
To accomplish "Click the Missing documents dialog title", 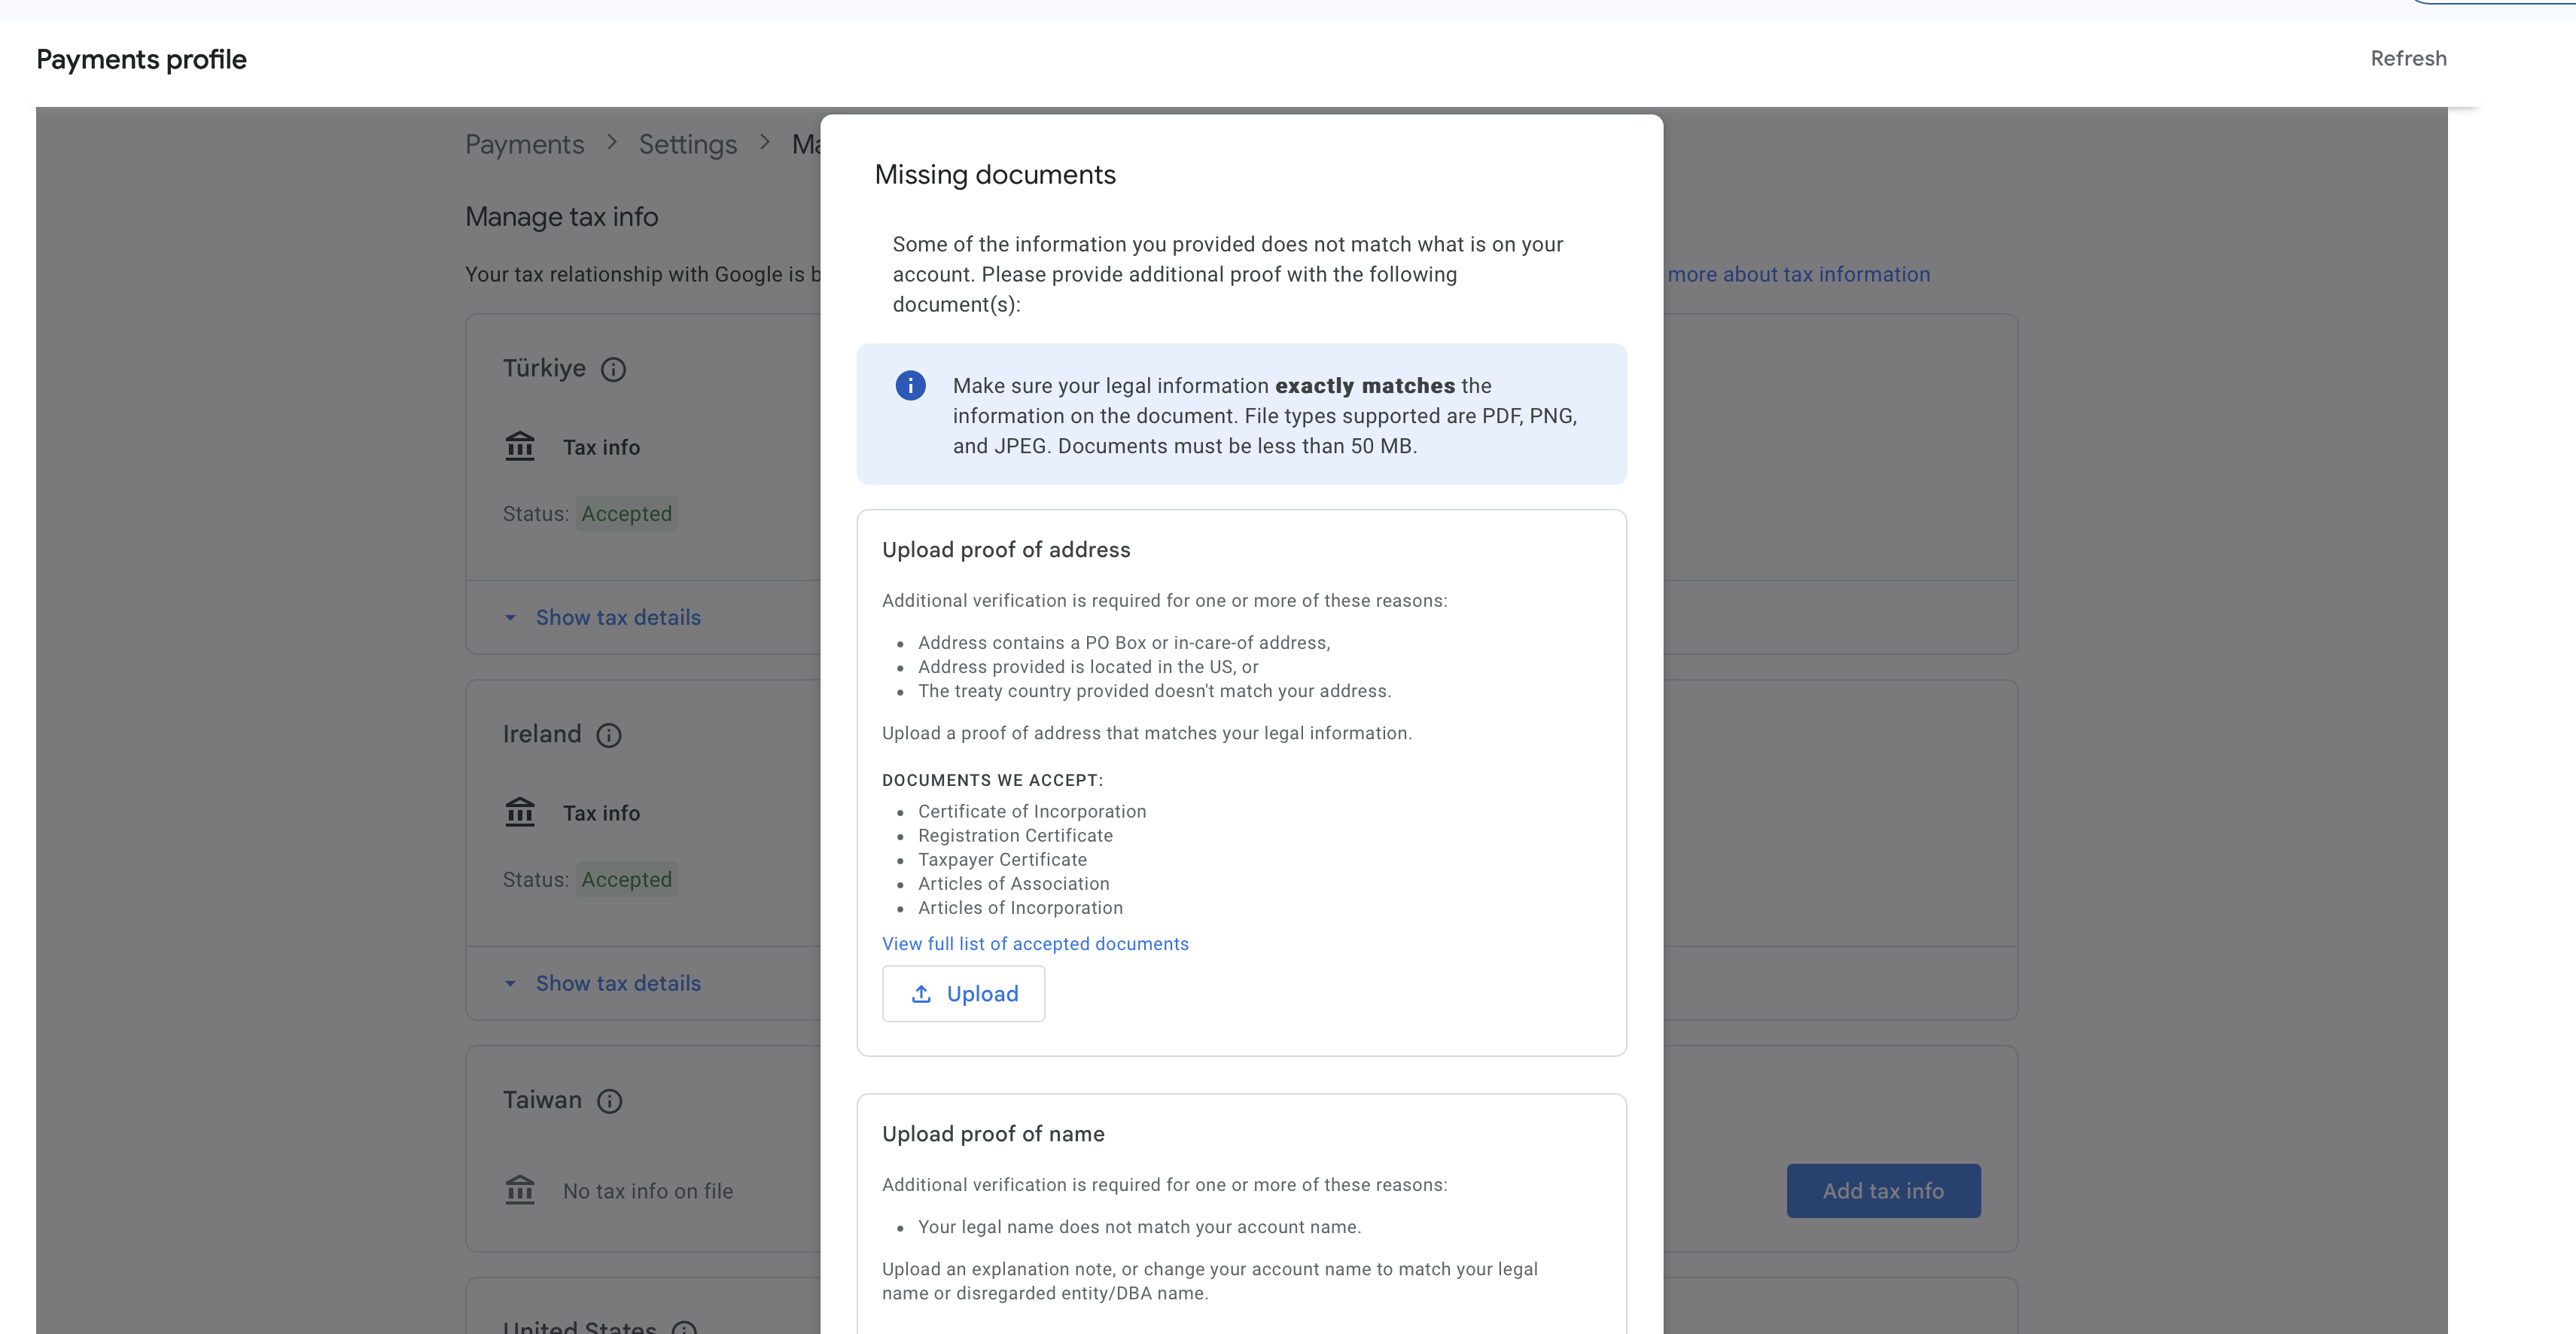I will 995,175.
